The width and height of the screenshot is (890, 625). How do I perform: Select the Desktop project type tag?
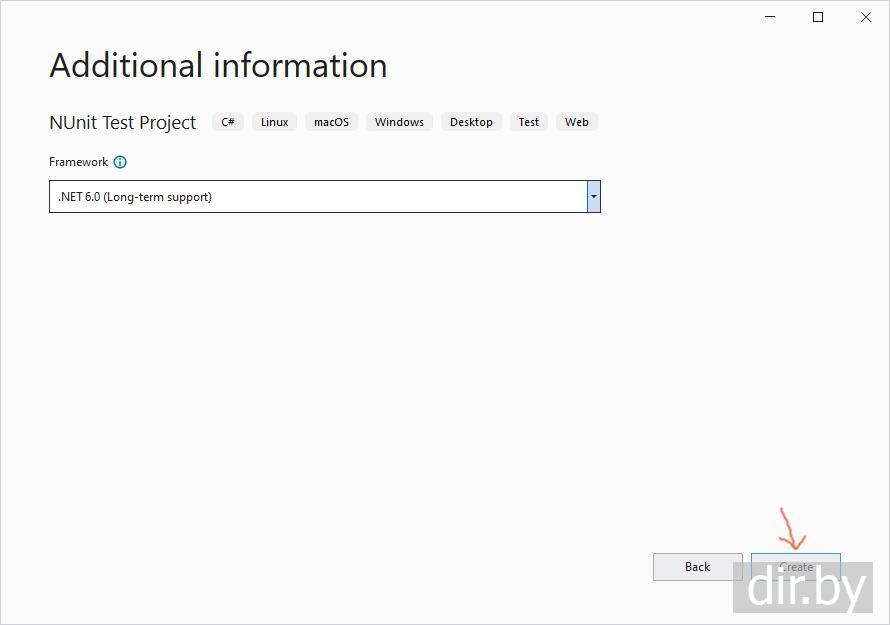(471, 122)
